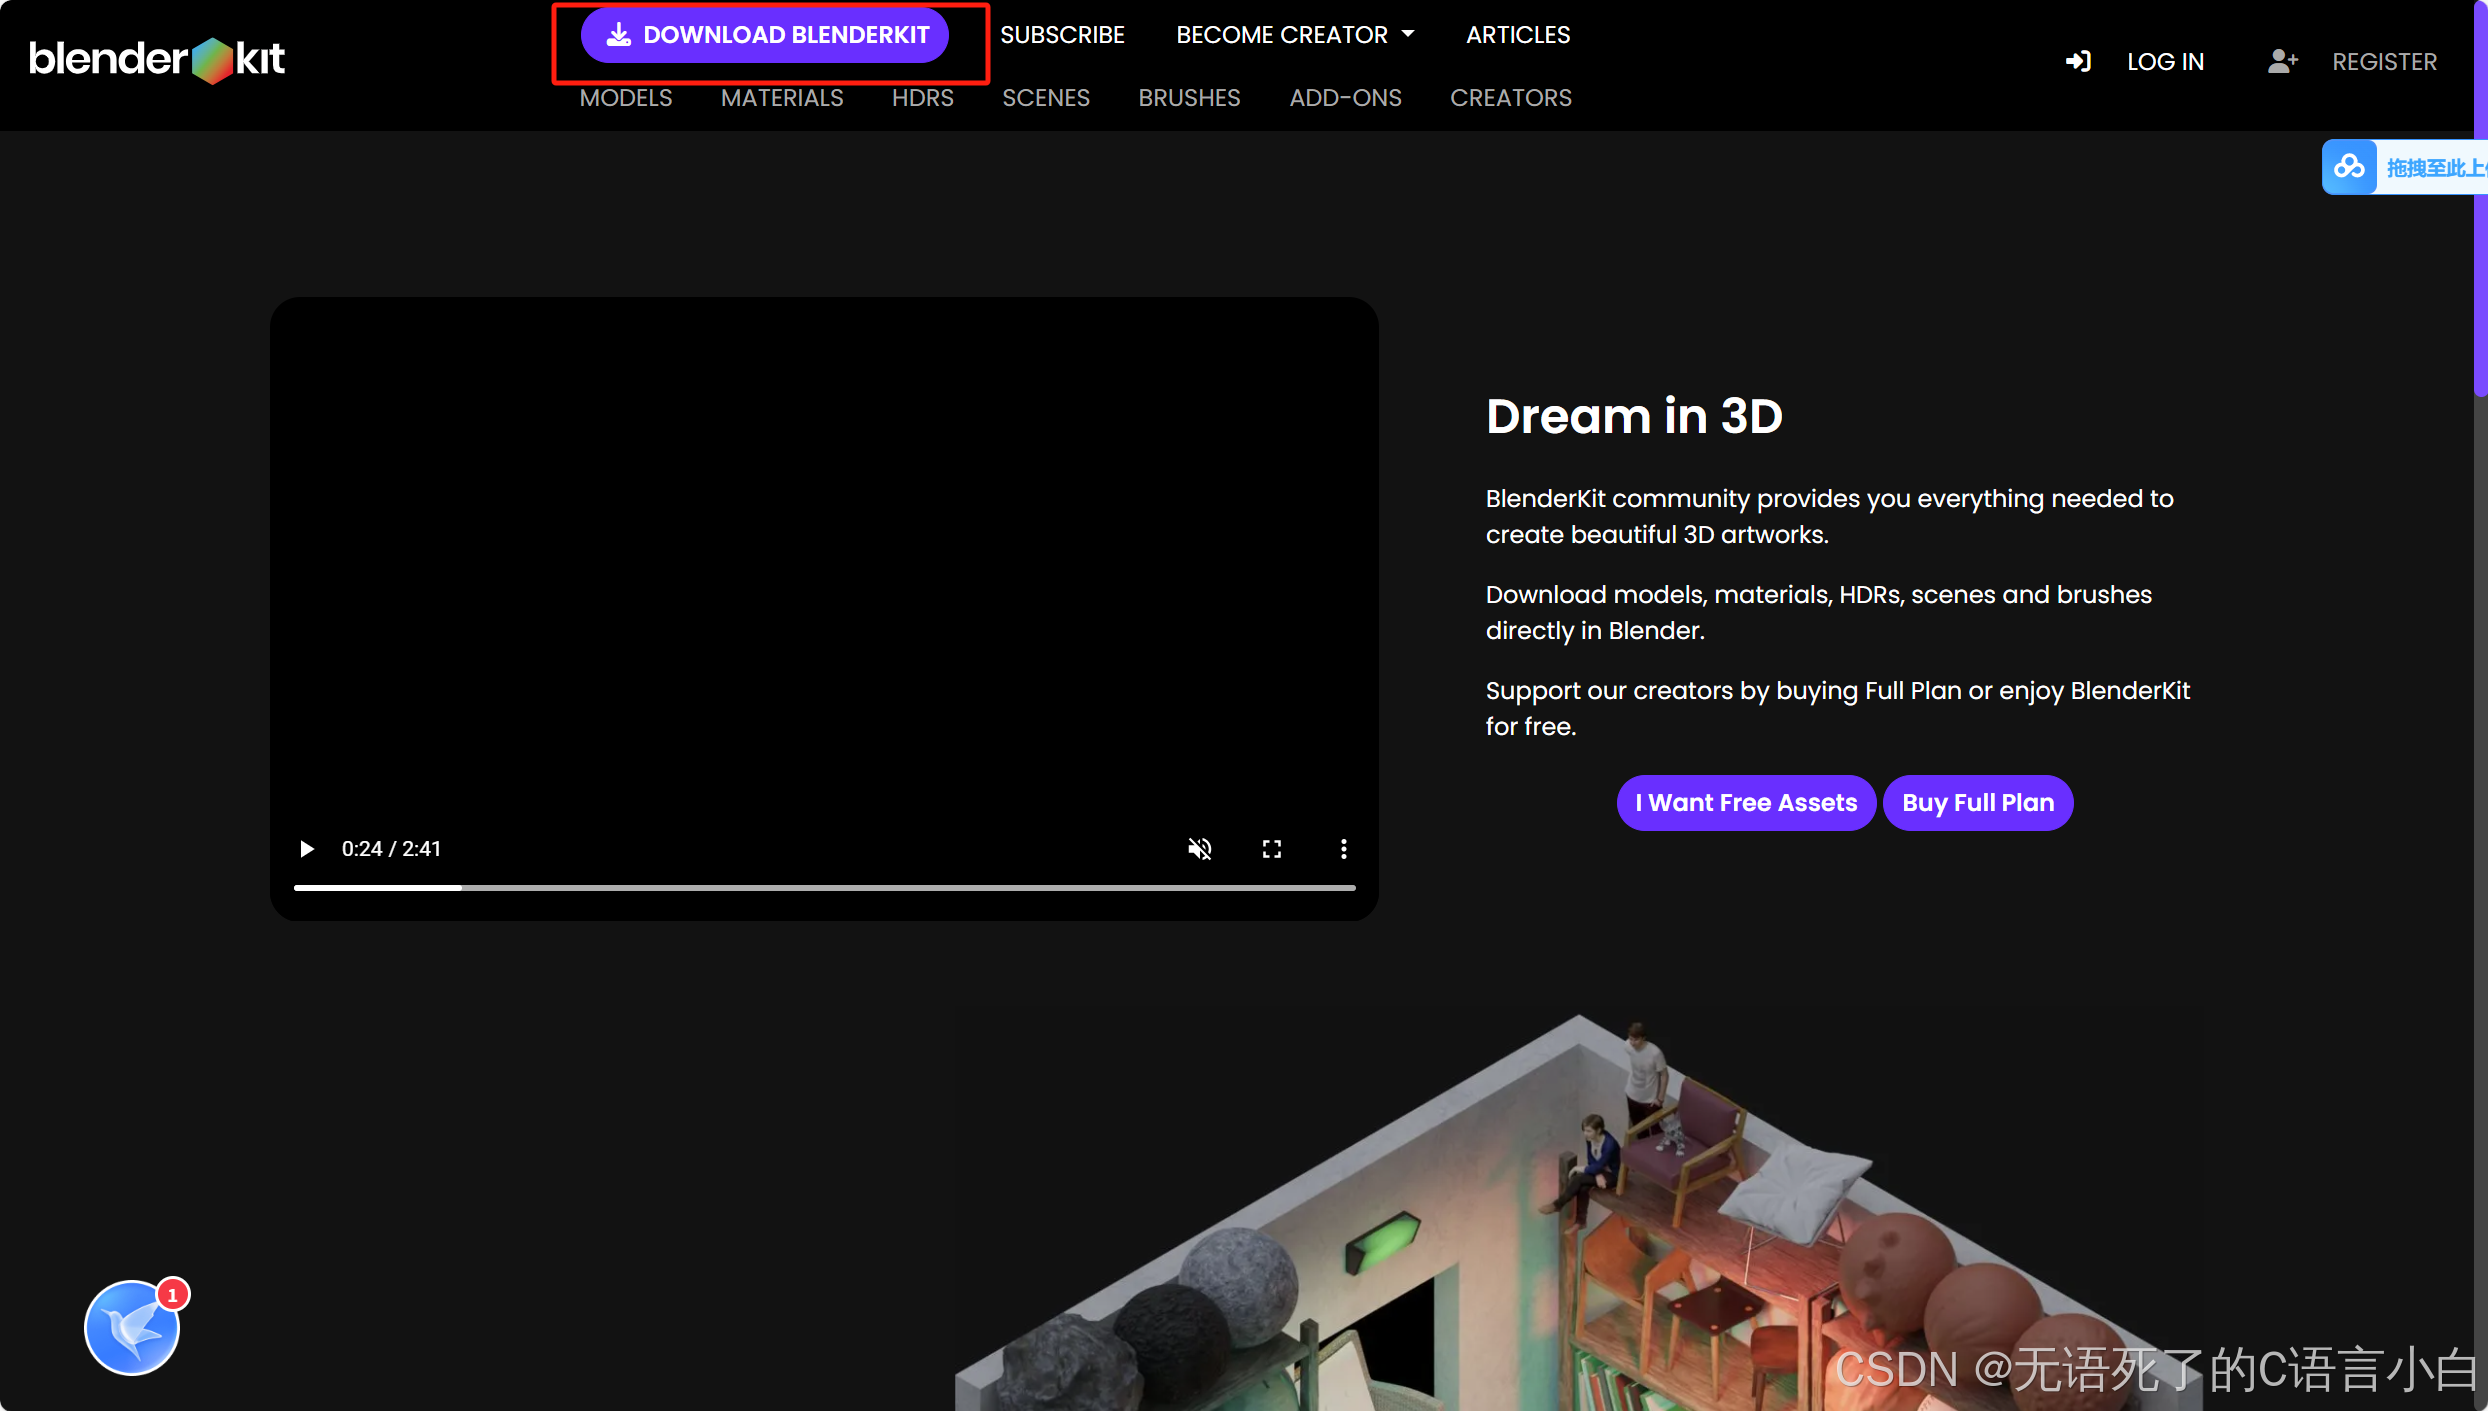The height and width of the screenshot is (1411, 2488).
Task: Go to the Brushes category
Action: (x=1189, y=98)
